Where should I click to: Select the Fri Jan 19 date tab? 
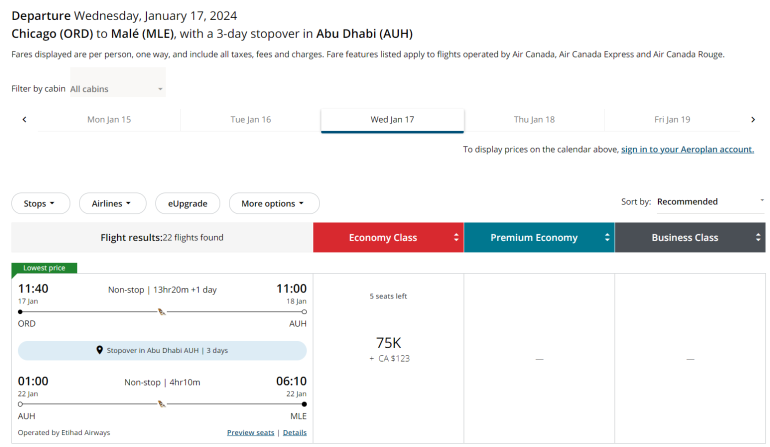672,119
